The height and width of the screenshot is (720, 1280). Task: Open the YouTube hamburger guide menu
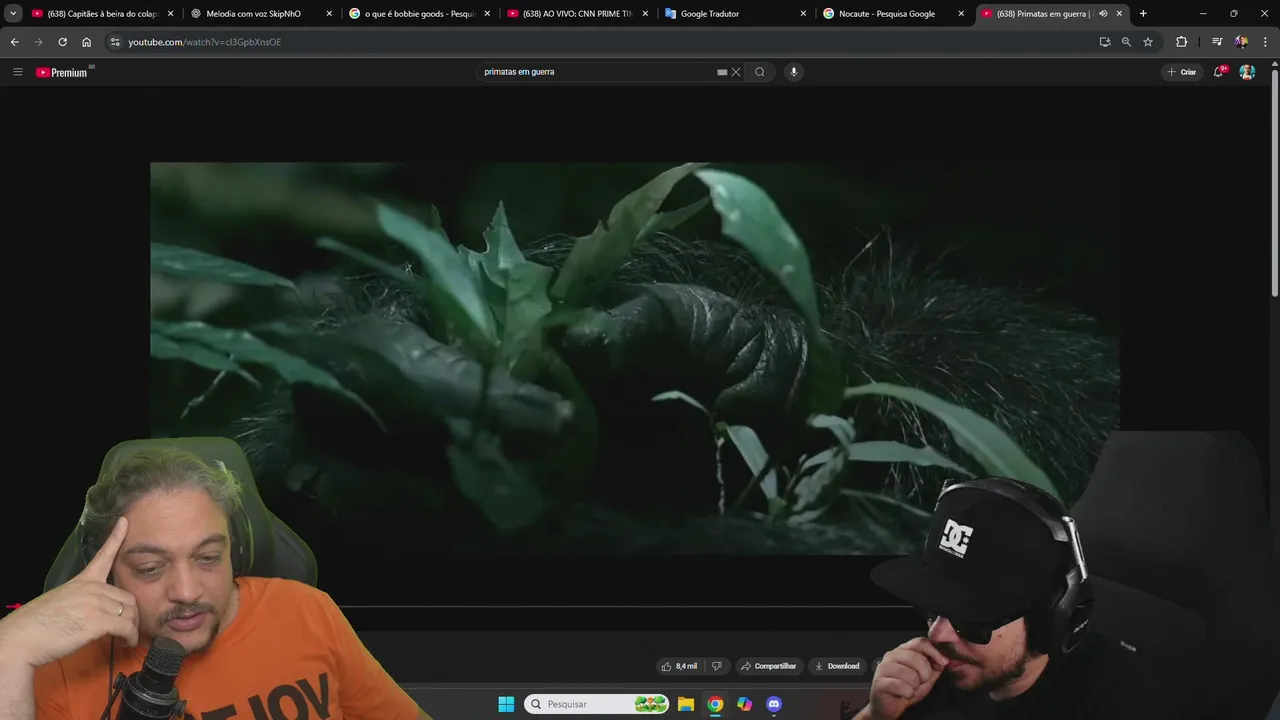click(x=17, y=72)
